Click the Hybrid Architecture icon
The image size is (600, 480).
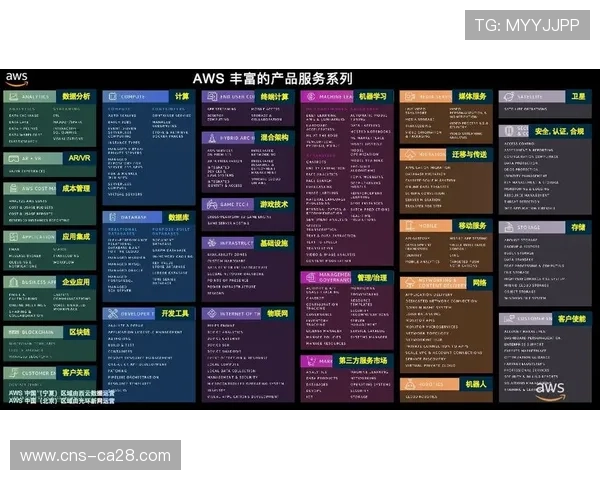(x=212, y=138)
